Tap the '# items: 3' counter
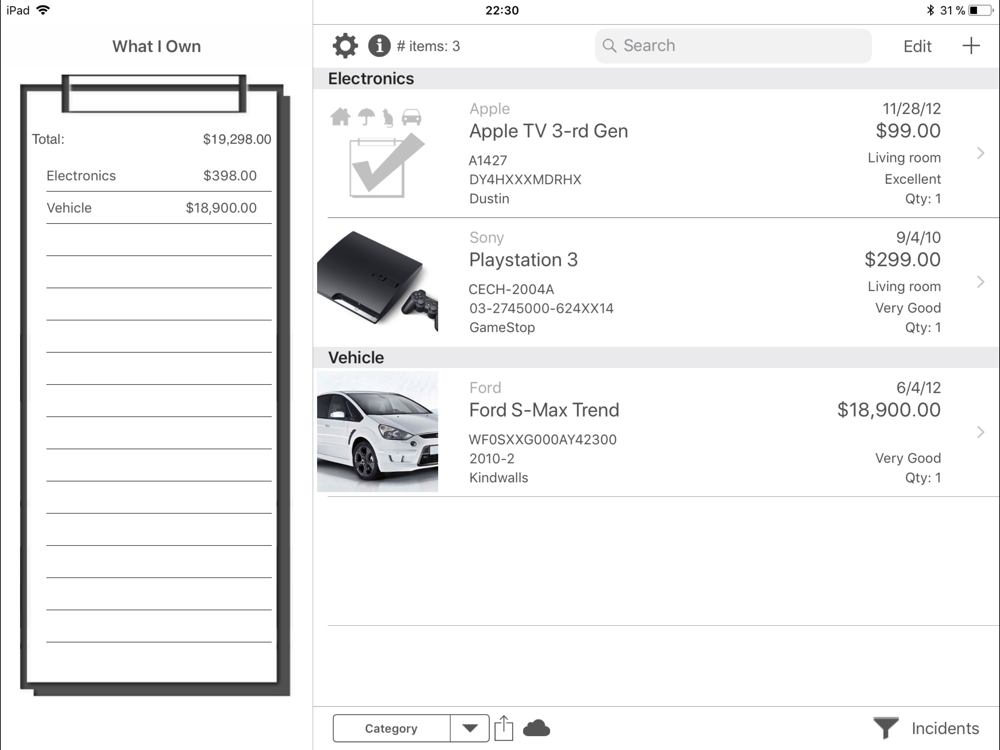The width and height of the screenshot is (1000, 750). [428, 46]
